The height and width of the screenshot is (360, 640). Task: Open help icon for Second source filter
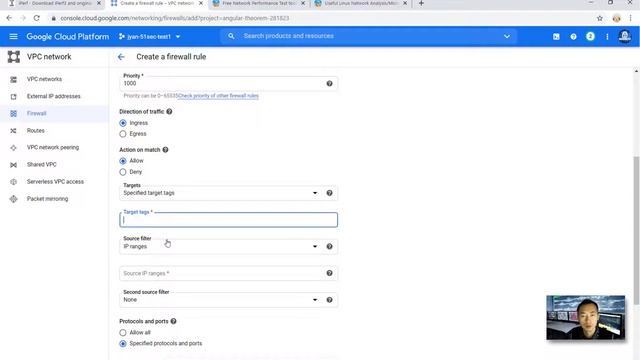(329, 300)
